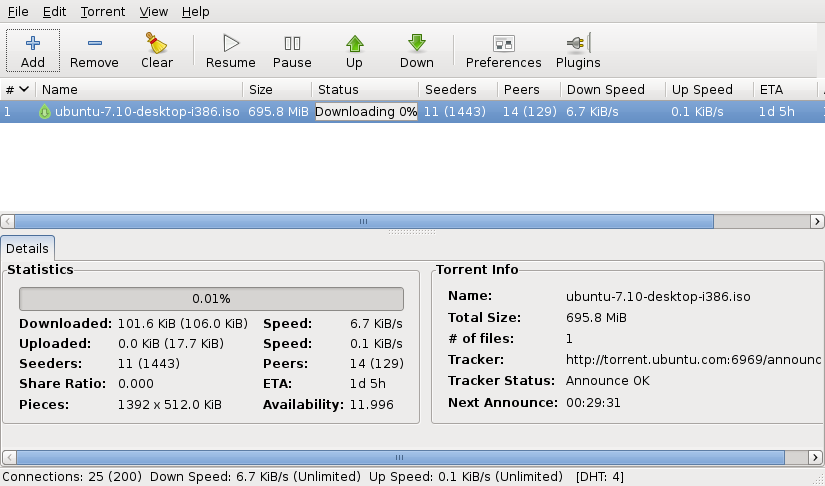825x486 pixels.
Task: Move the torrent up in the queue
Action: [x=354, y=43]
